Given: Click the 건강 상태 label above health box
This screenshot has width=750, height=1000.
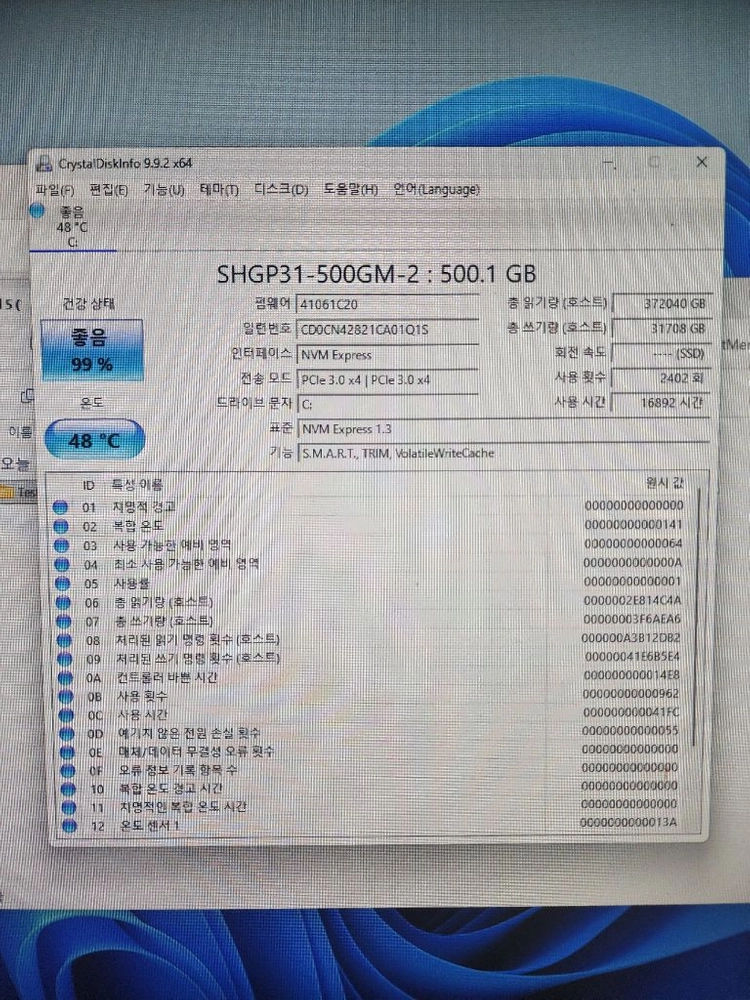Looking at the screenshot, I should tap(88, 304).
